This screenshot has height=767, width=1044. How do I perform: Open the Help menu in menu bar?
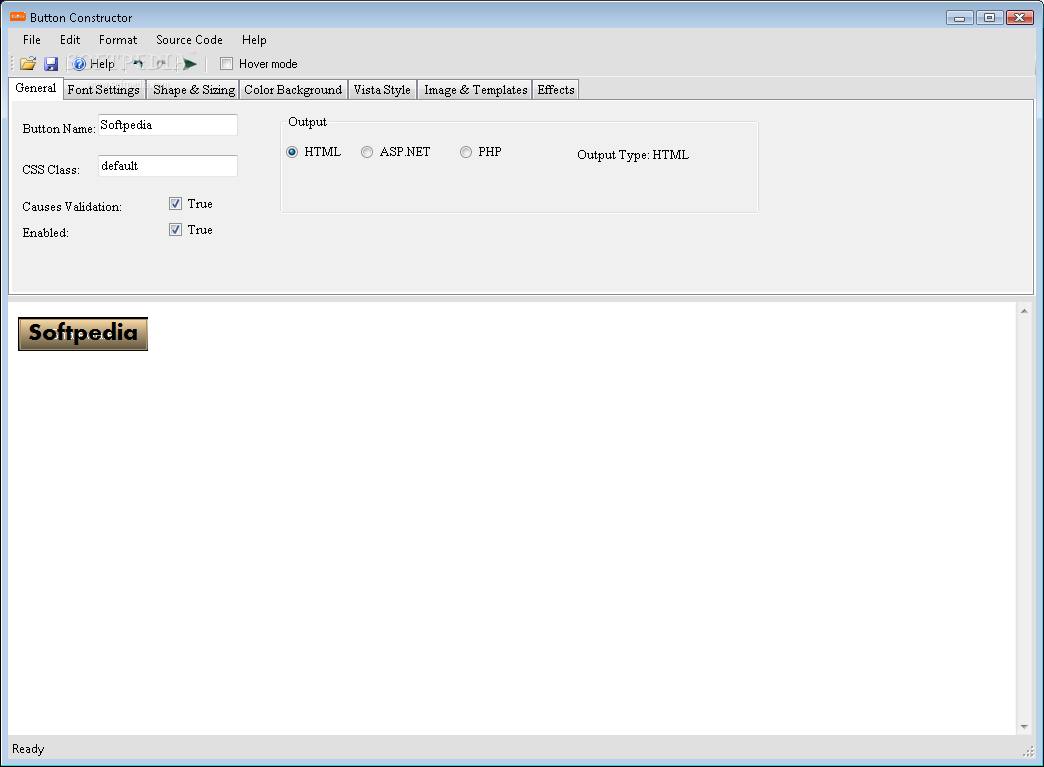[x=254, y=40]
